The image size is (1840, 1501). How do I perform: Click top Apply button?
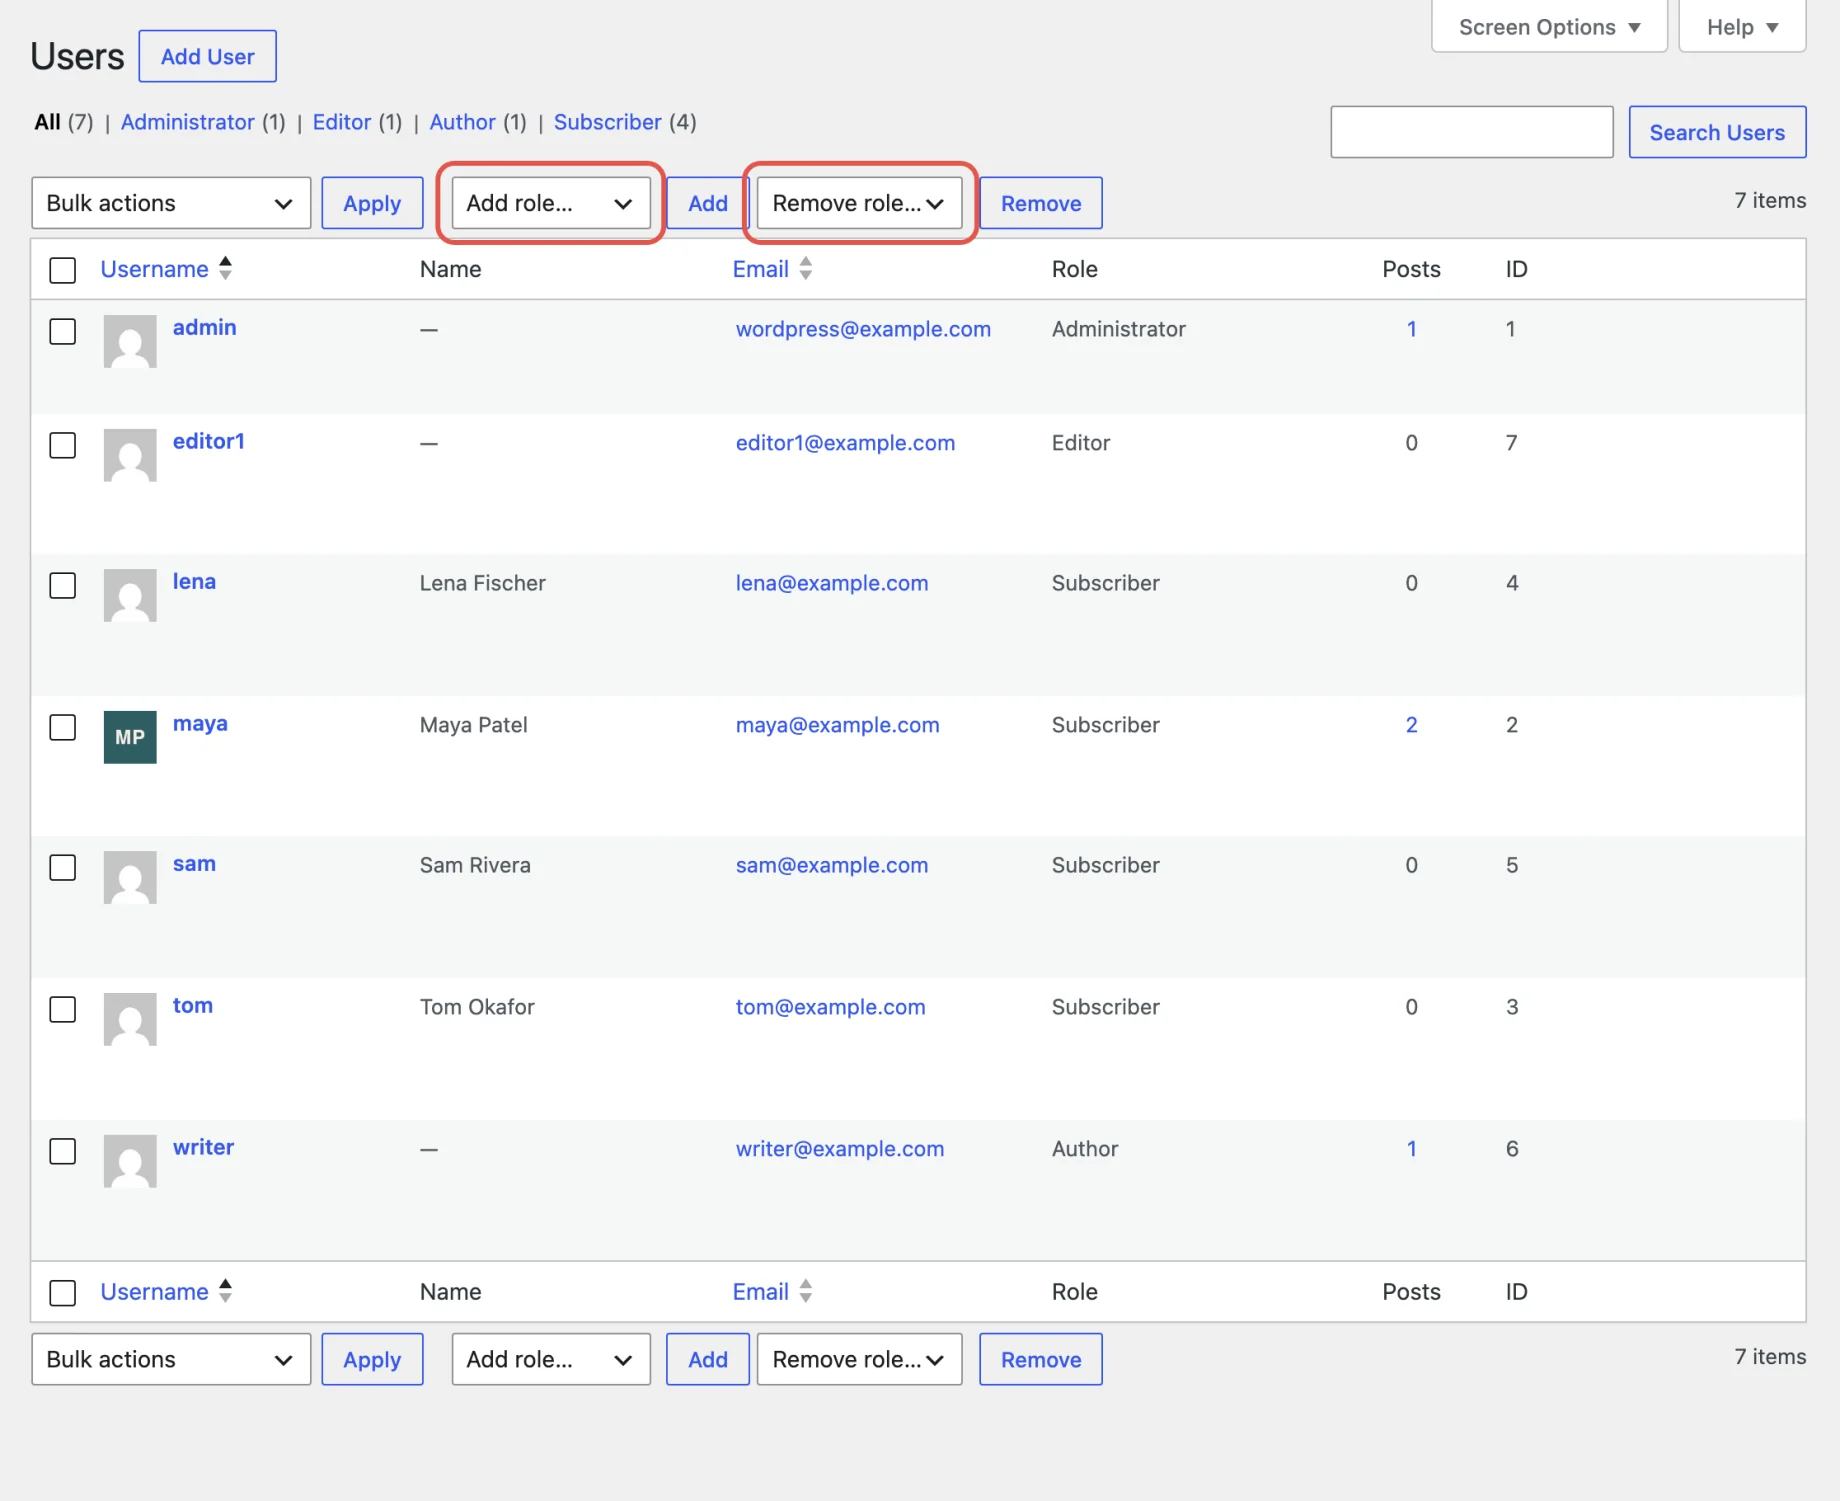point(372,203)
